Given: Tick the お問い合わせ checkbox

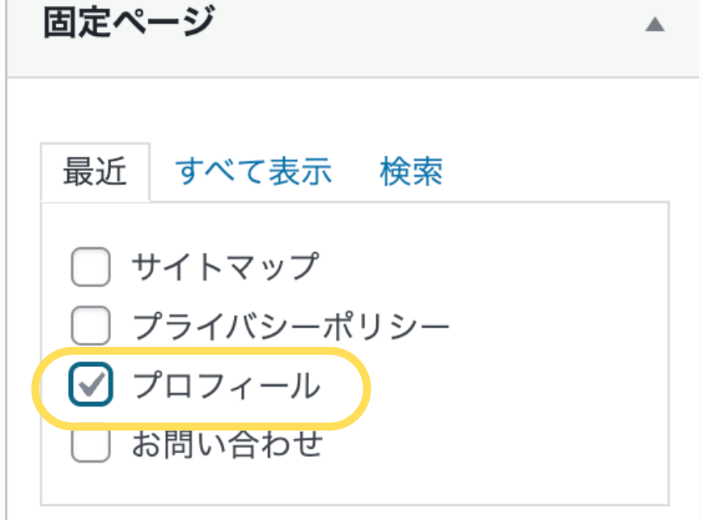Looking at the screenshot, I should point(91,446).
